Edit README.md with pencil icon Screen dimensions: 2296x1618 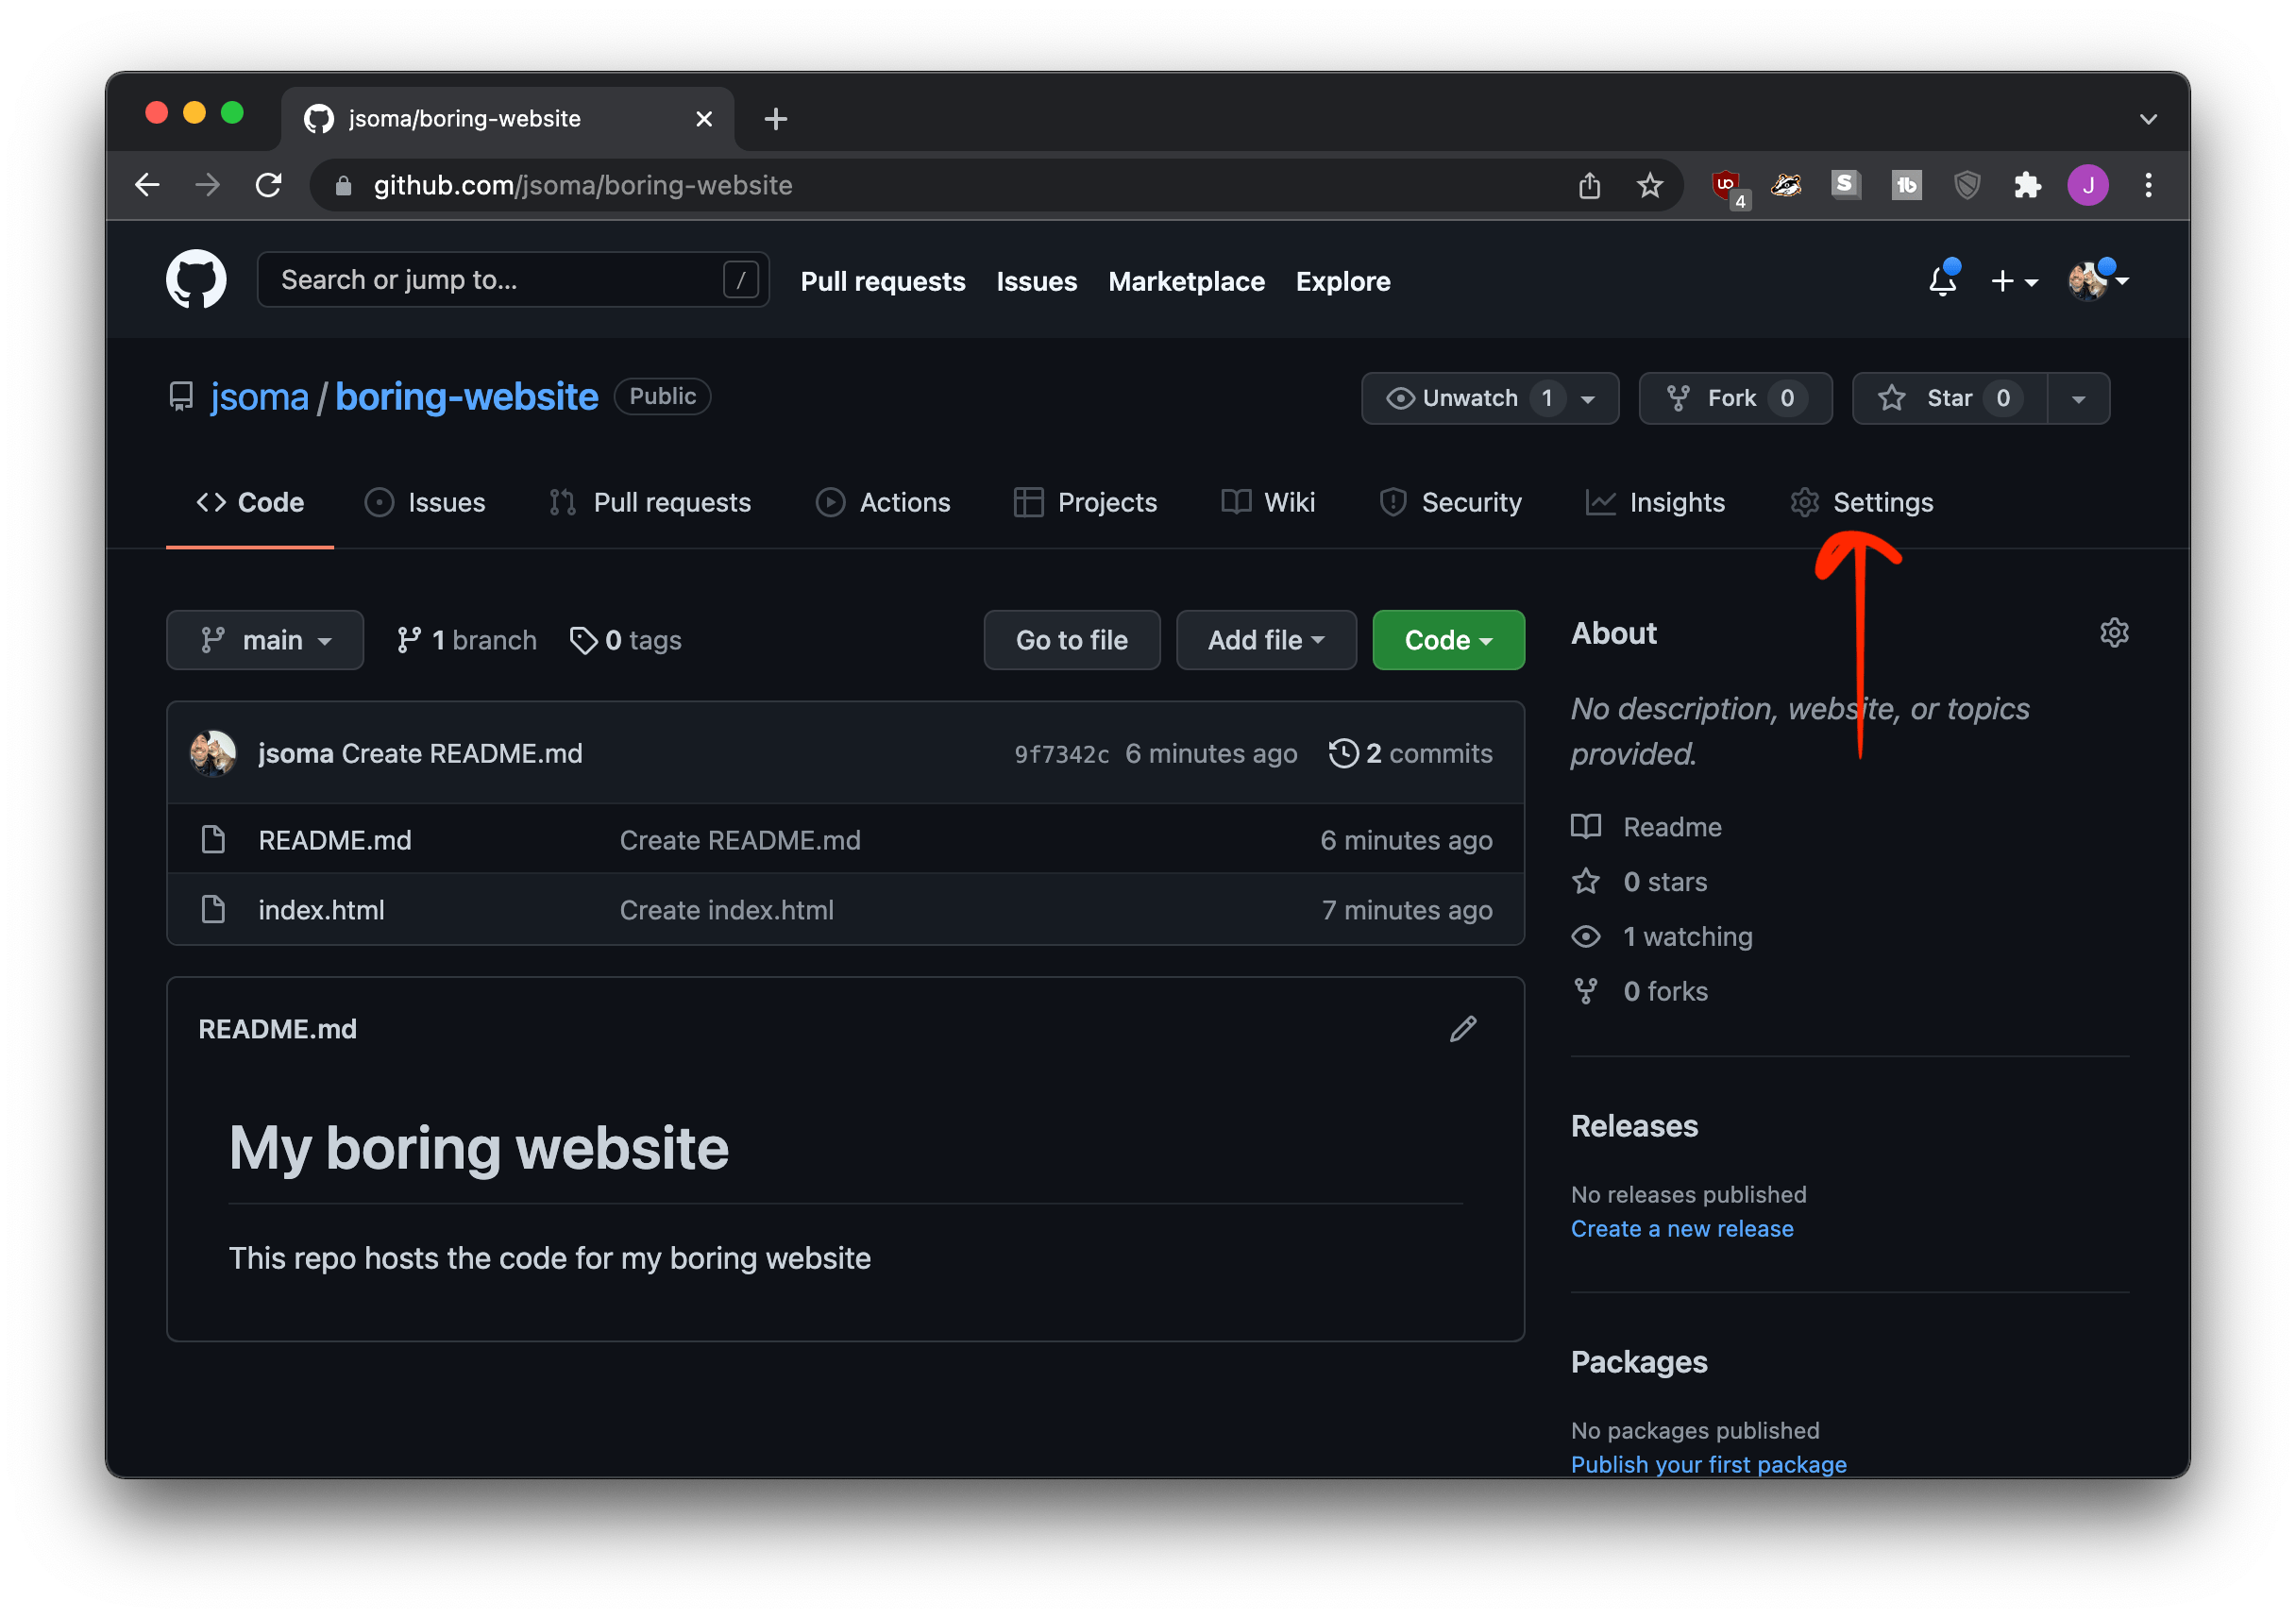point(1463,1029)
